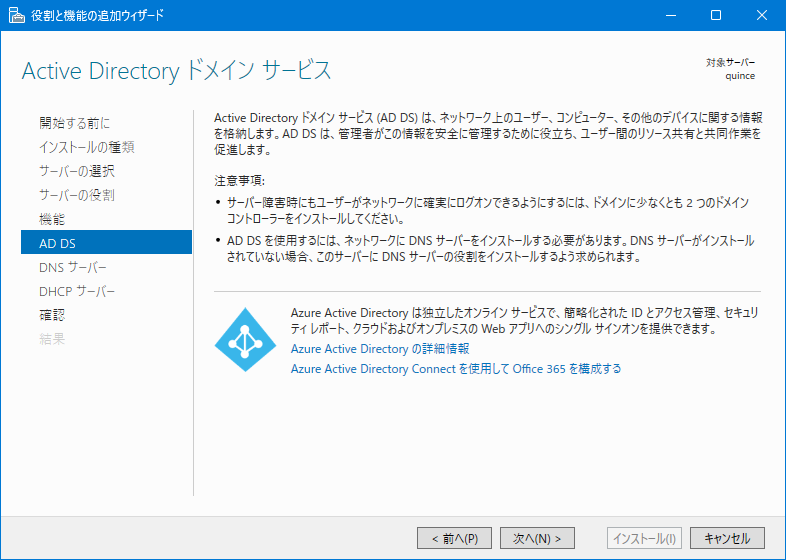Open サーバーの選択 step
786x560 pixels.
77,171
